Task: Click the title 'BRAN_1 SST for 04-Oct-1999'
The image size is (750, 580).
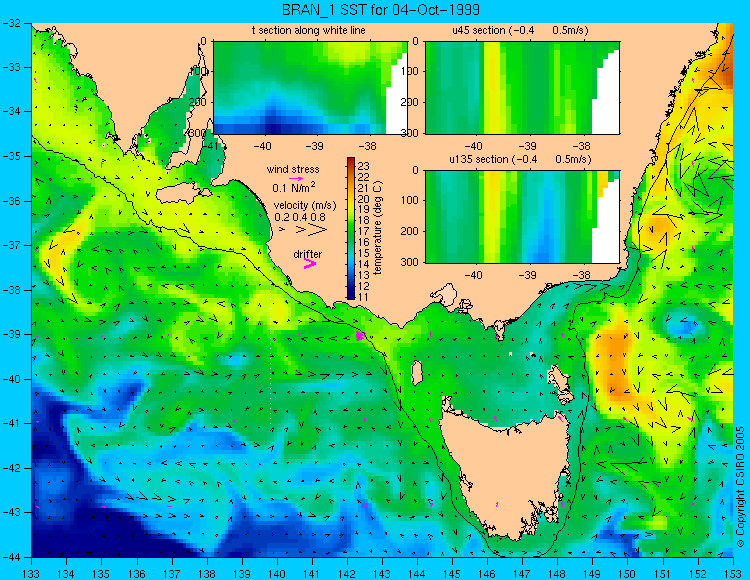Action: (x=381, y=10)
